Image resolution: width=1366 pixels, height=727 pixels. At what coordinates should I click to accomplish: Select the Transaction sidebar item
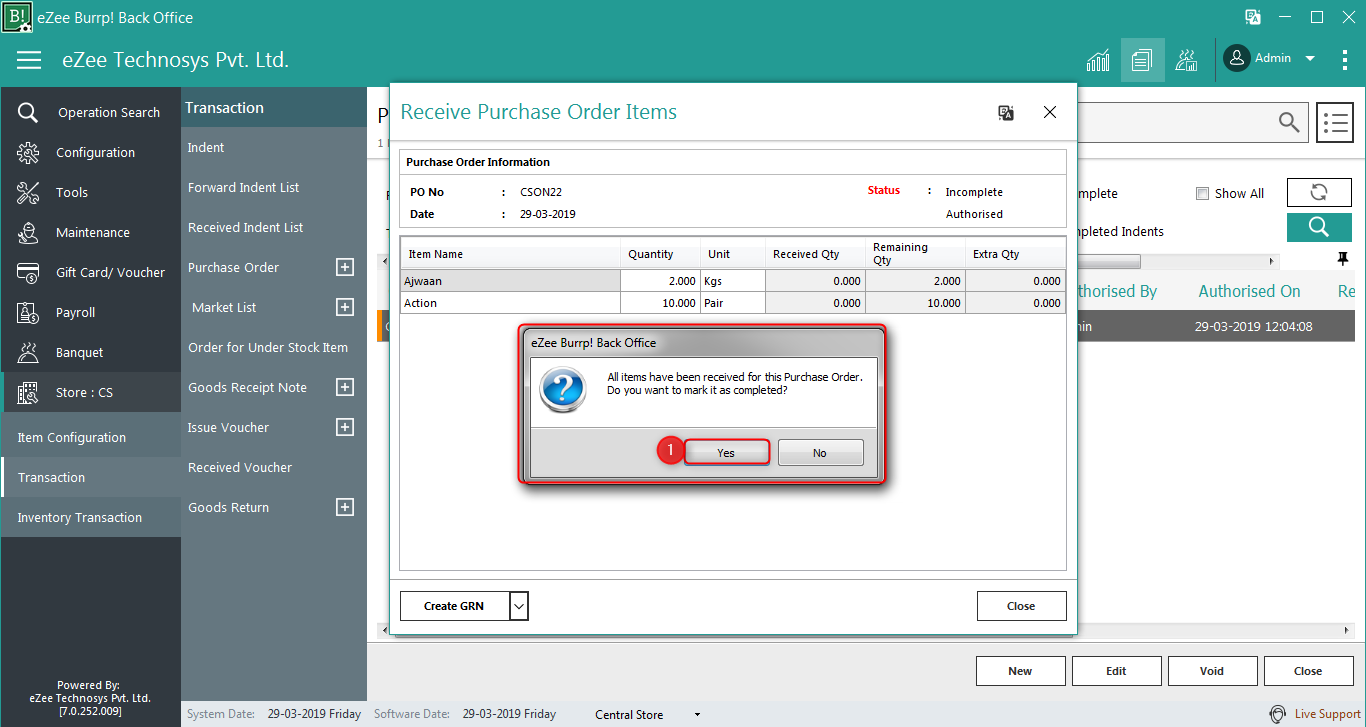(x=91, y=477)
